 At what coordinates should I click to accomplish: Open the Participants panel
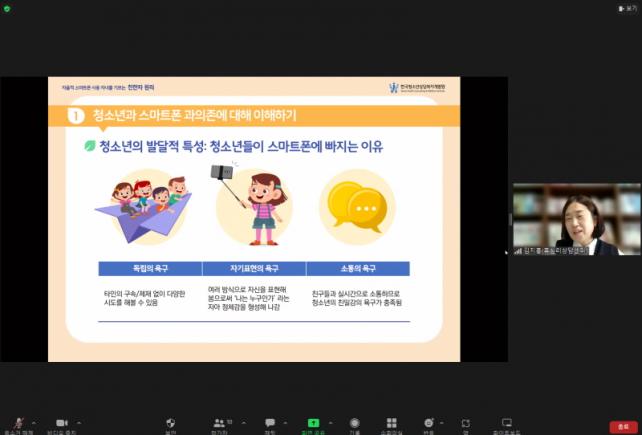(219, 423)
